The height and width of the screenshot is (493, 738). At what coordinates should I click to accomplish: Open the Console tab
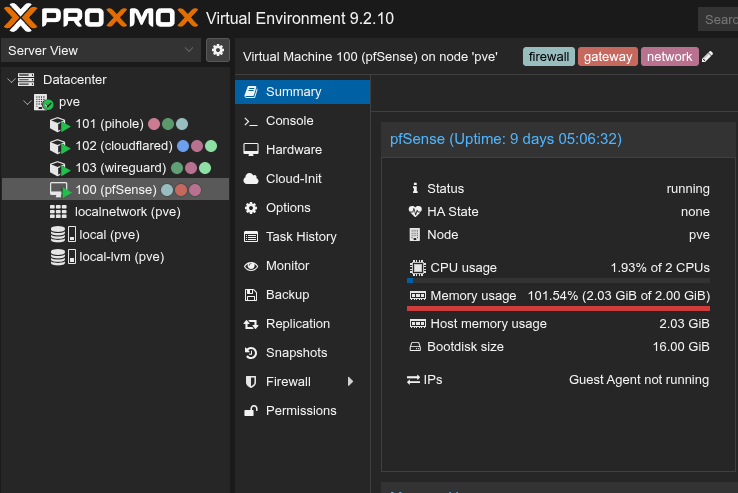(x=302, y=121)
